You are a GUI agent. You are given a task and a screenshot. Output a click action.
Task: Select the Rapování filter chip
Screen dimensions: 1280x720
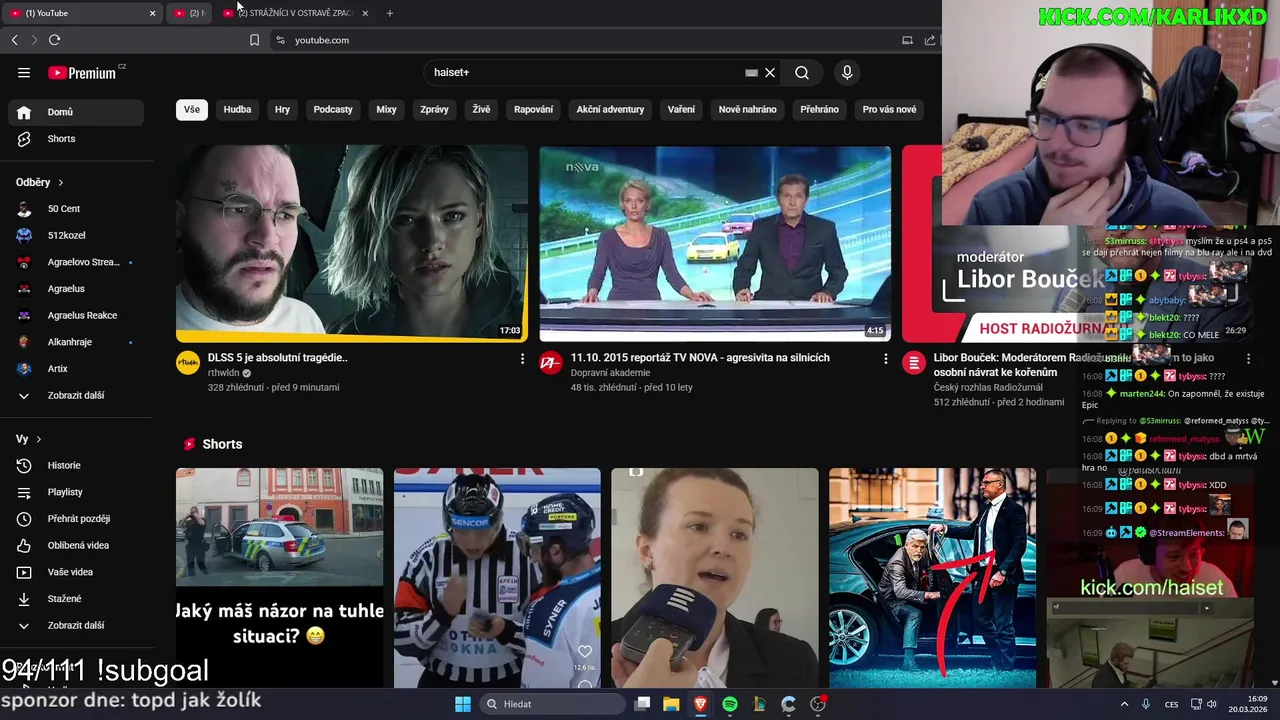coord(533,110)
